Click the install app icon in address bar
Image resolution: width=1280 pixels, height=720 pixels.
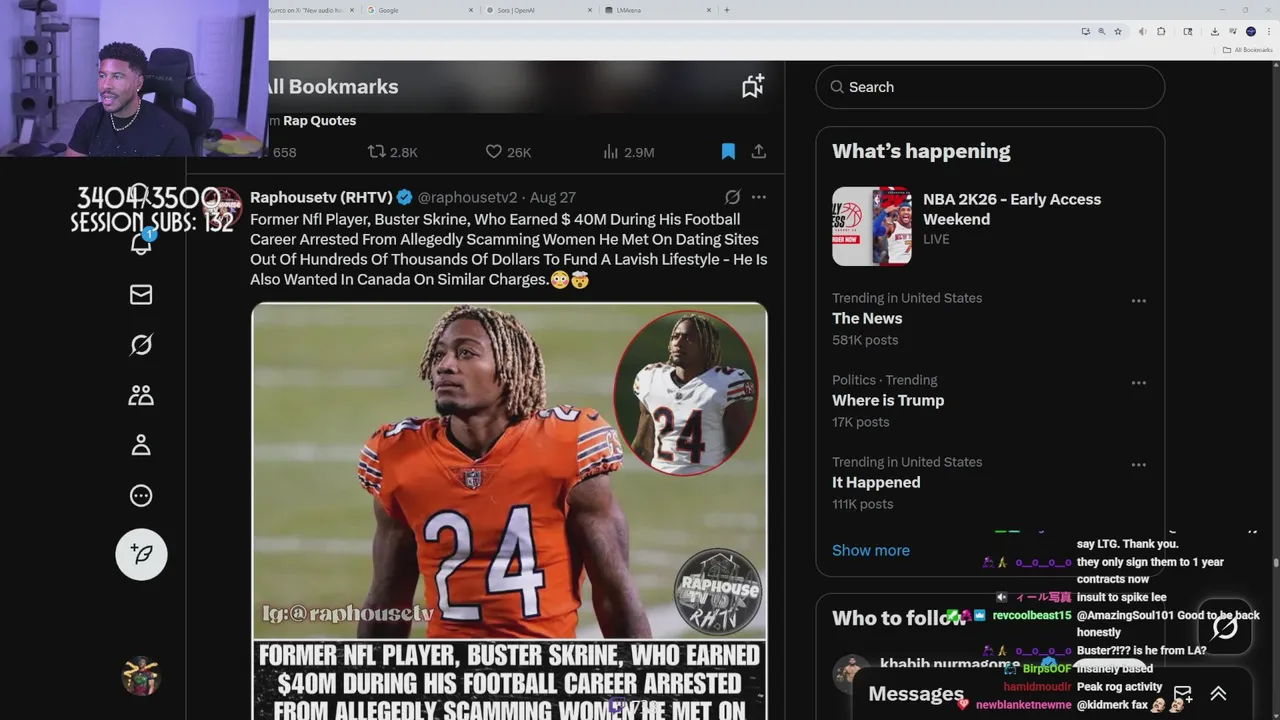1086,31
